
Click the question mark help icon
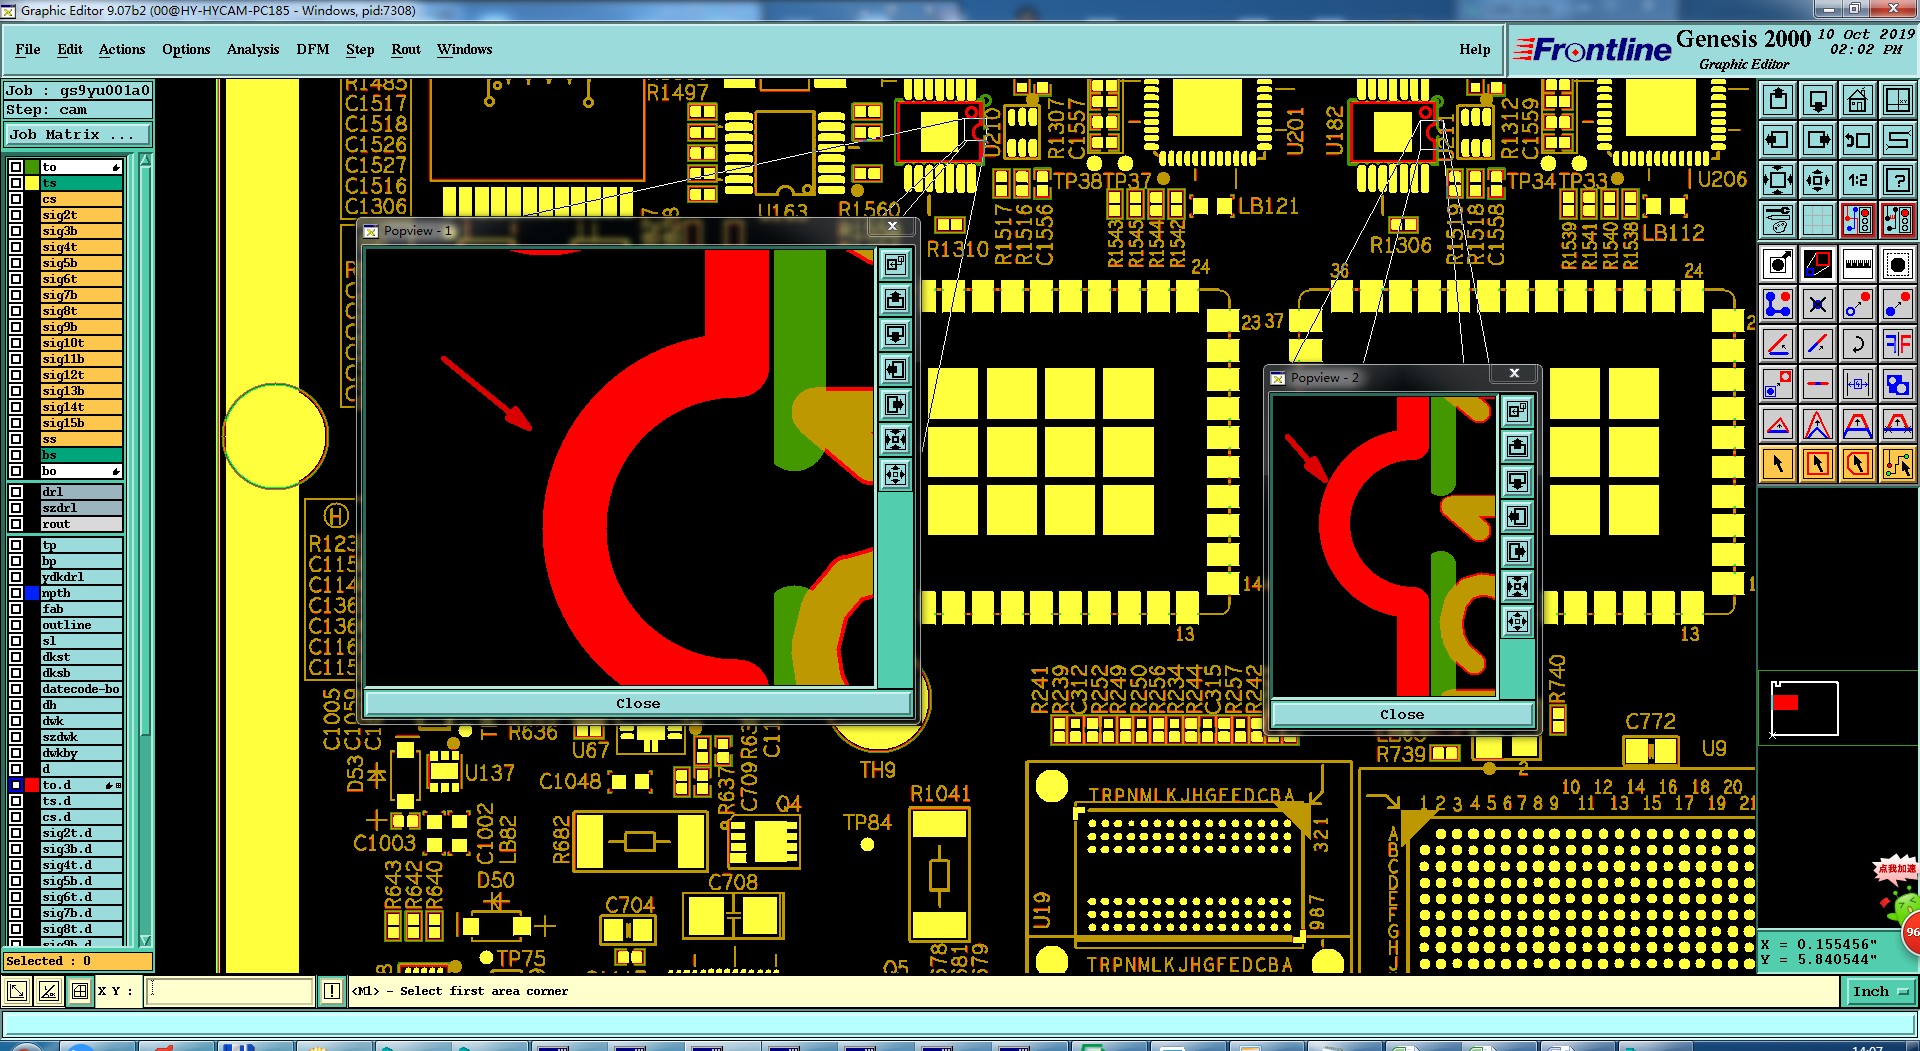[x=1897, y=180]
